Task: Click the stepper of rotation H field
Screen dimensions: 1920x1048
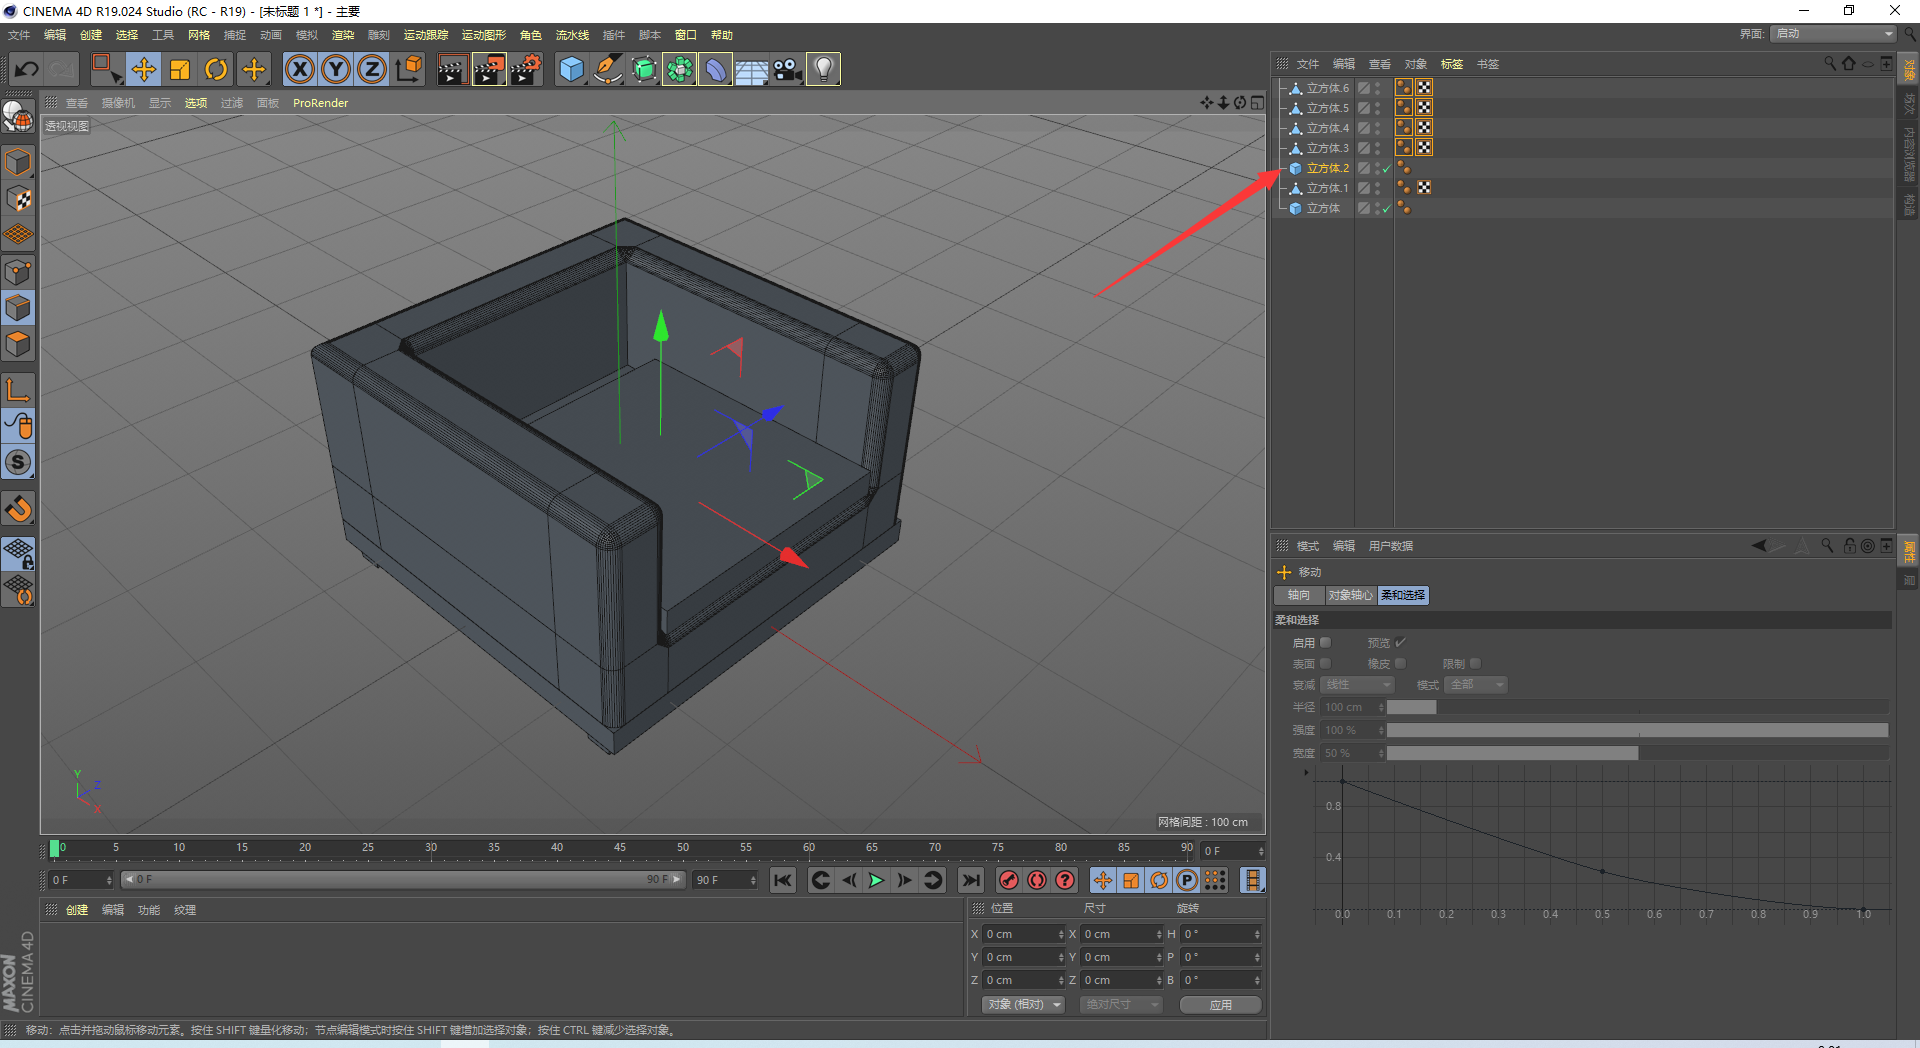Action: tap(1257, 934)
